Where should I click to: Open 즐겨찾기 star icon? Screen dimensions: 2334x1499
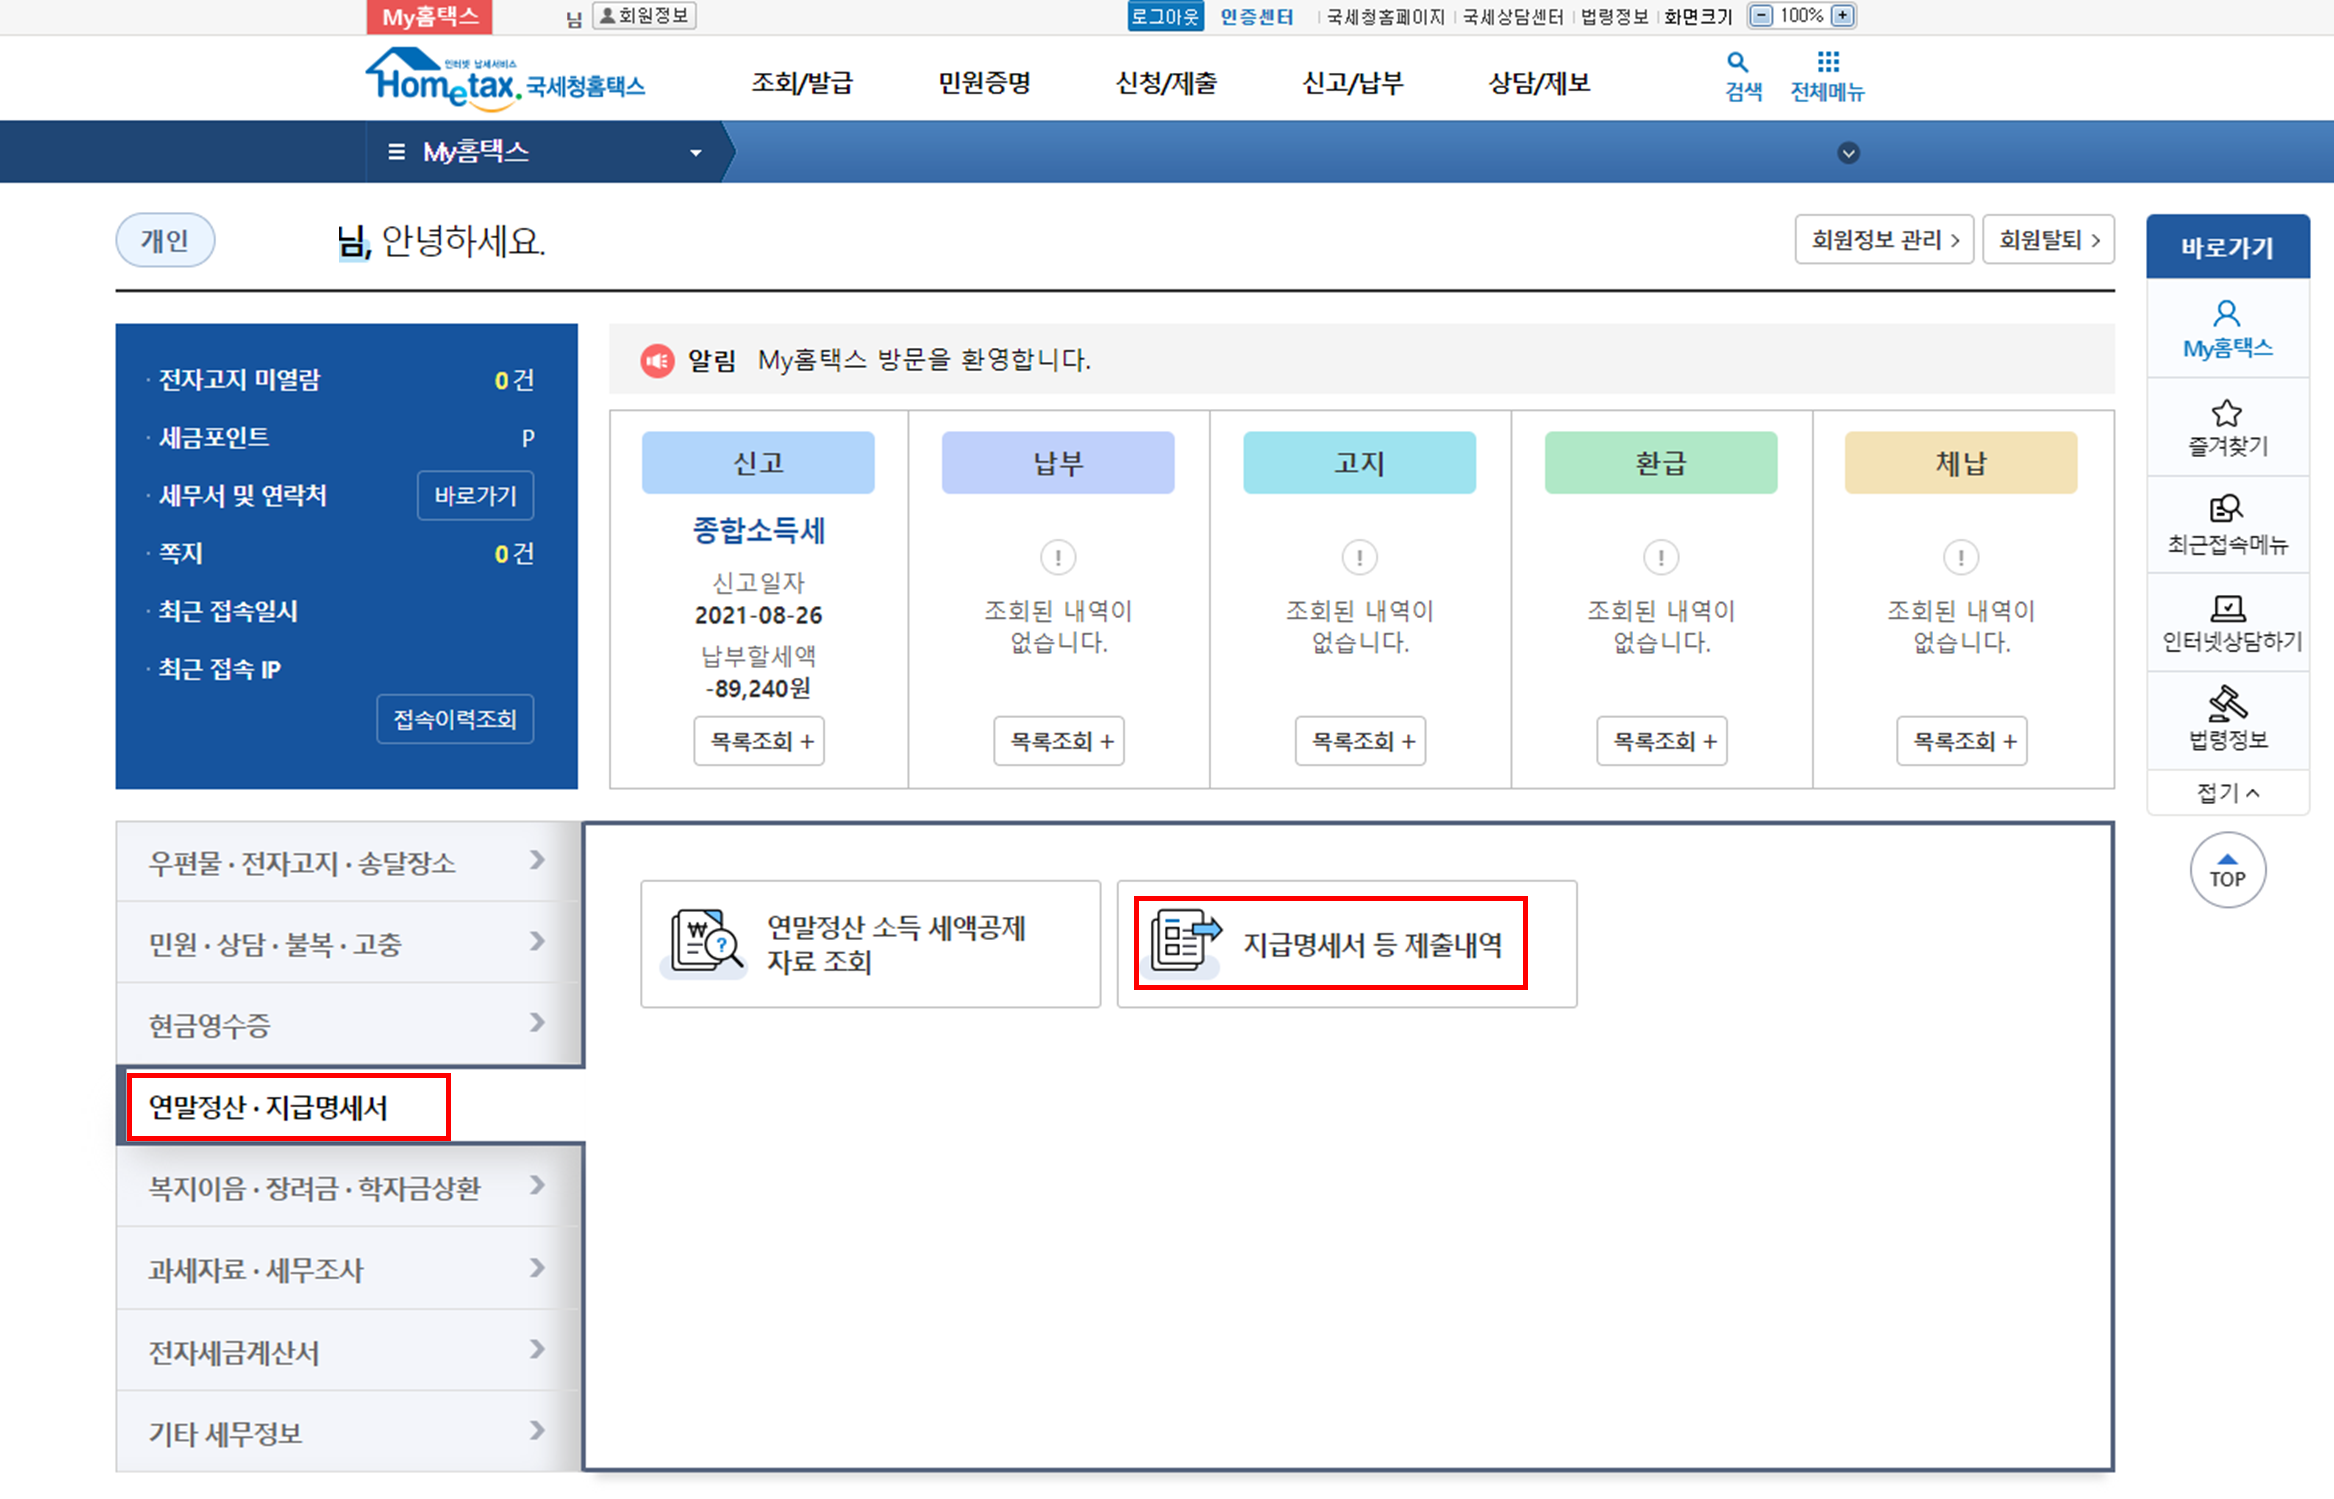pyautogui.click(x=2226, y=413)
